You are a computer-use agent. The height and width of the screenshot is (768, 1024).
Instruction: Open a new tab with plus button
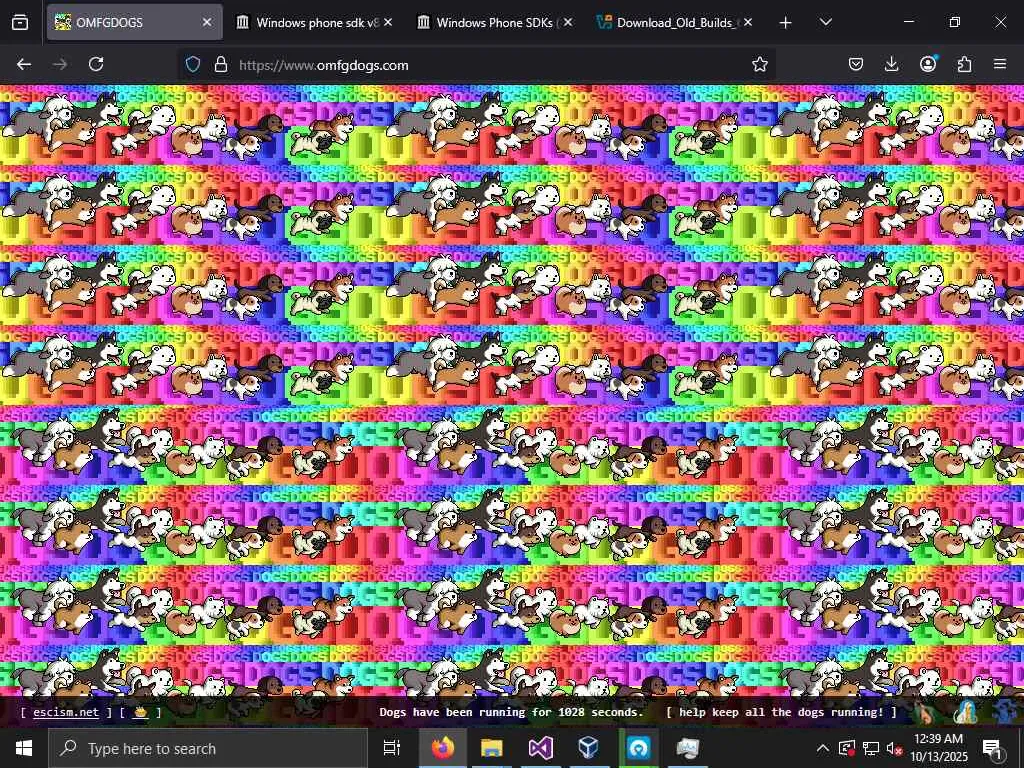(x=786, y=23)
